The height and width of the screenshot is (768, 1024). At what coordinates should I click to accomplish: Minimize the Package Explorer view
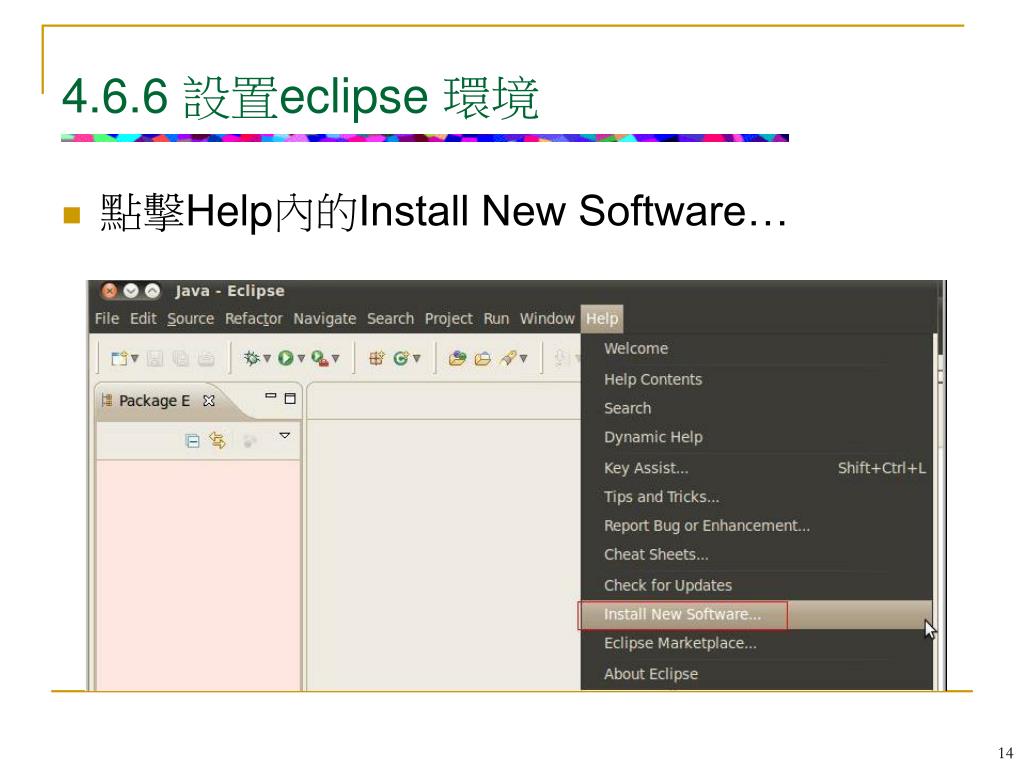point(271,396)
